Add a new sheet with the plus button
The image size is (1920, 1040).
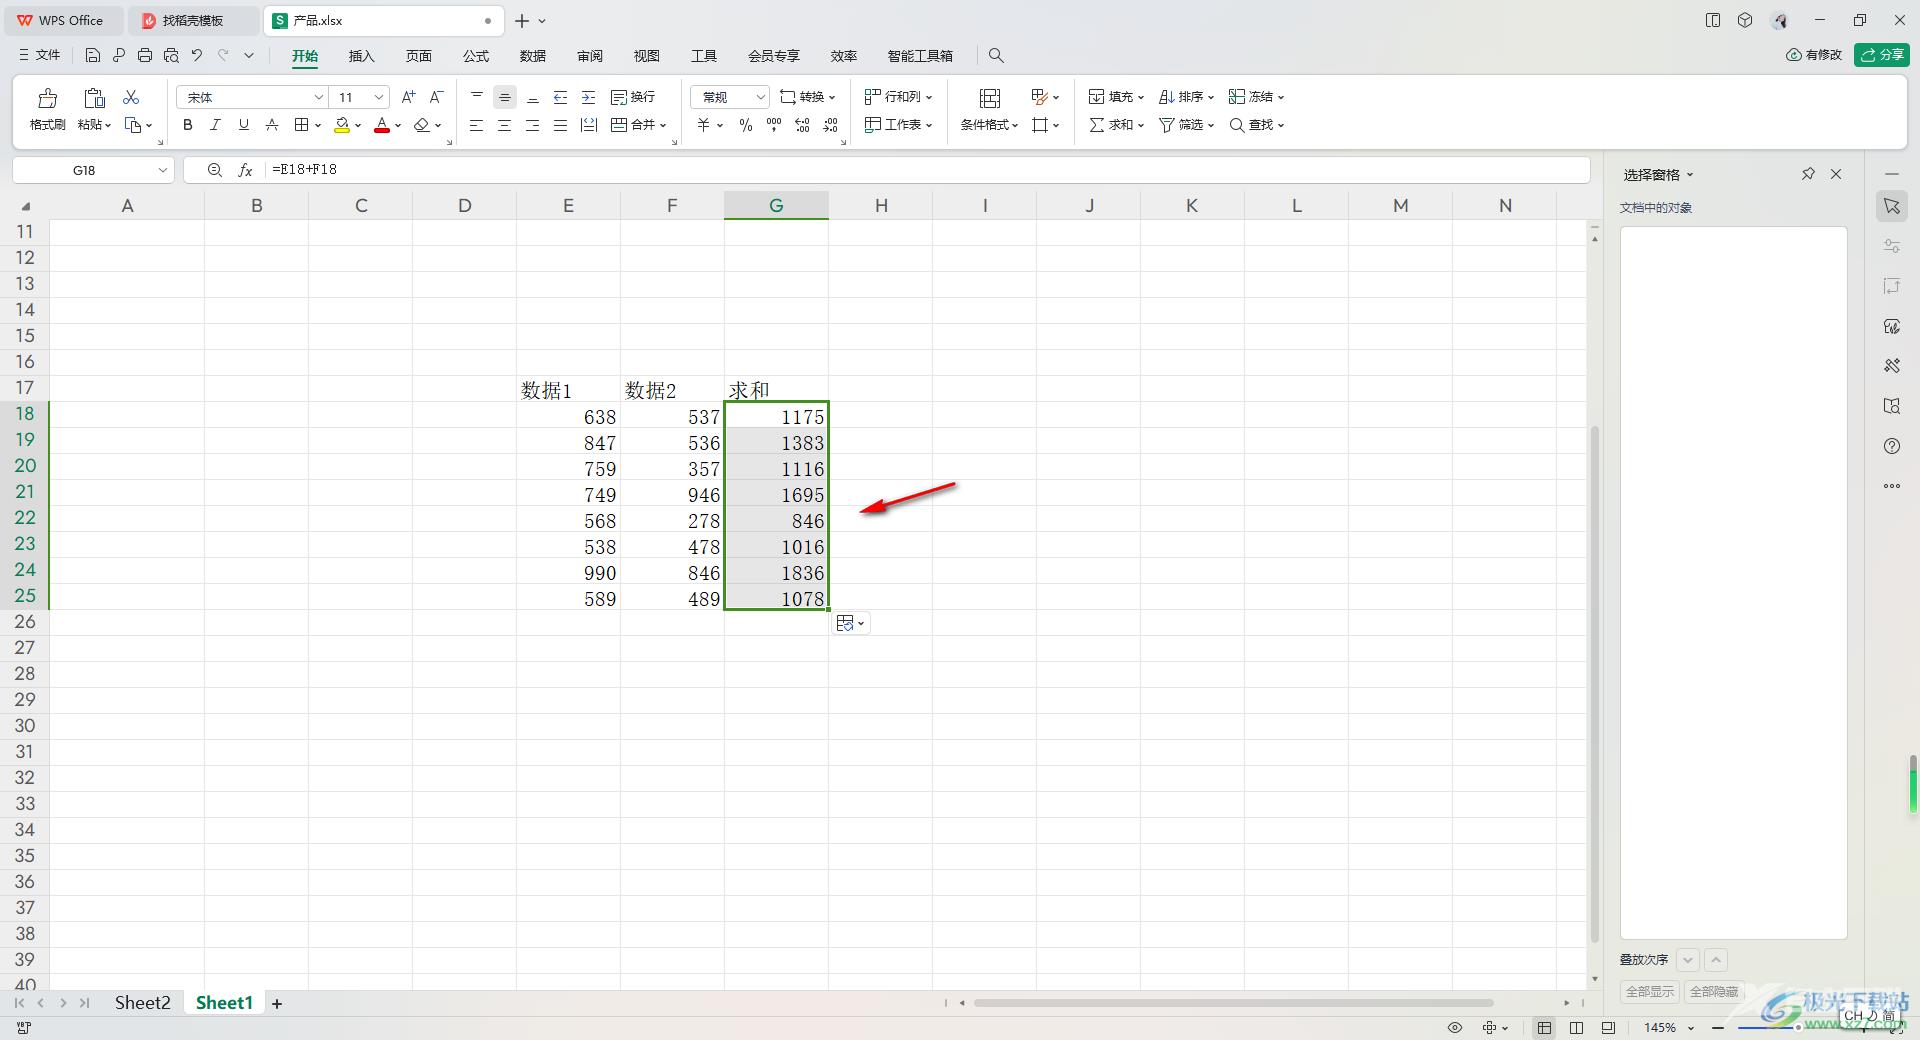tap(277, 1004)
